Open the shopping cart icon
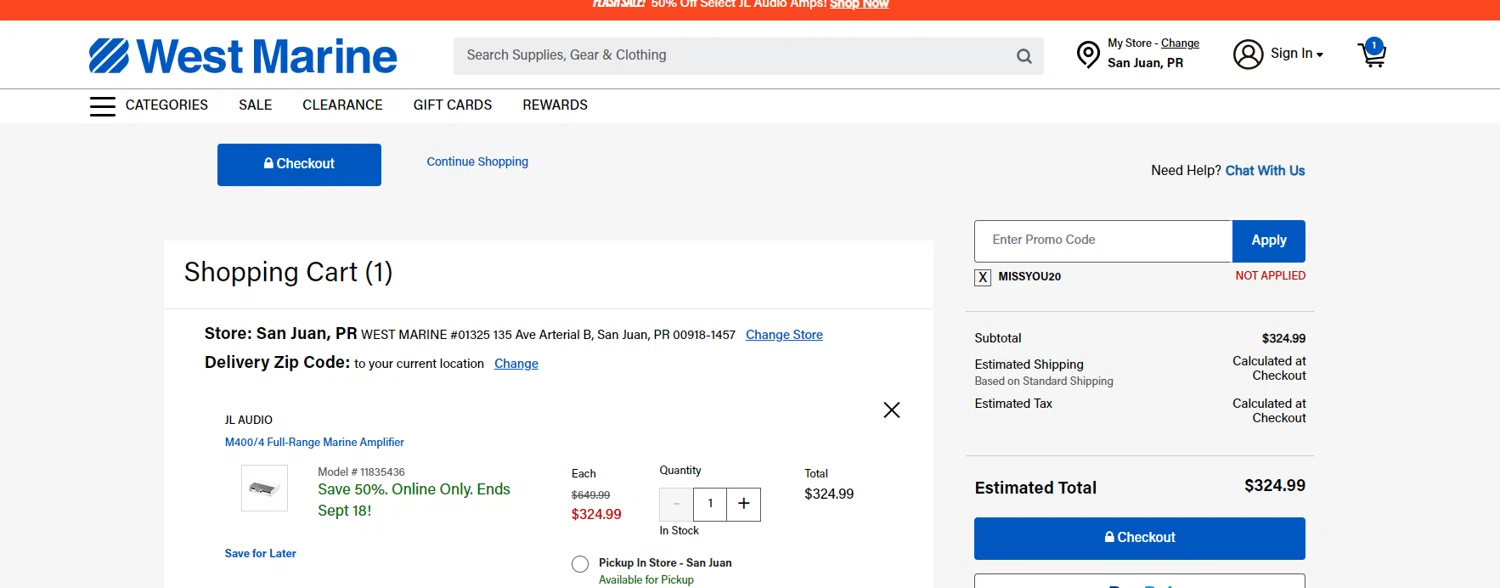Image resolution: width=1500 pixels, height=588 pixels. (x=1372, y=54)
